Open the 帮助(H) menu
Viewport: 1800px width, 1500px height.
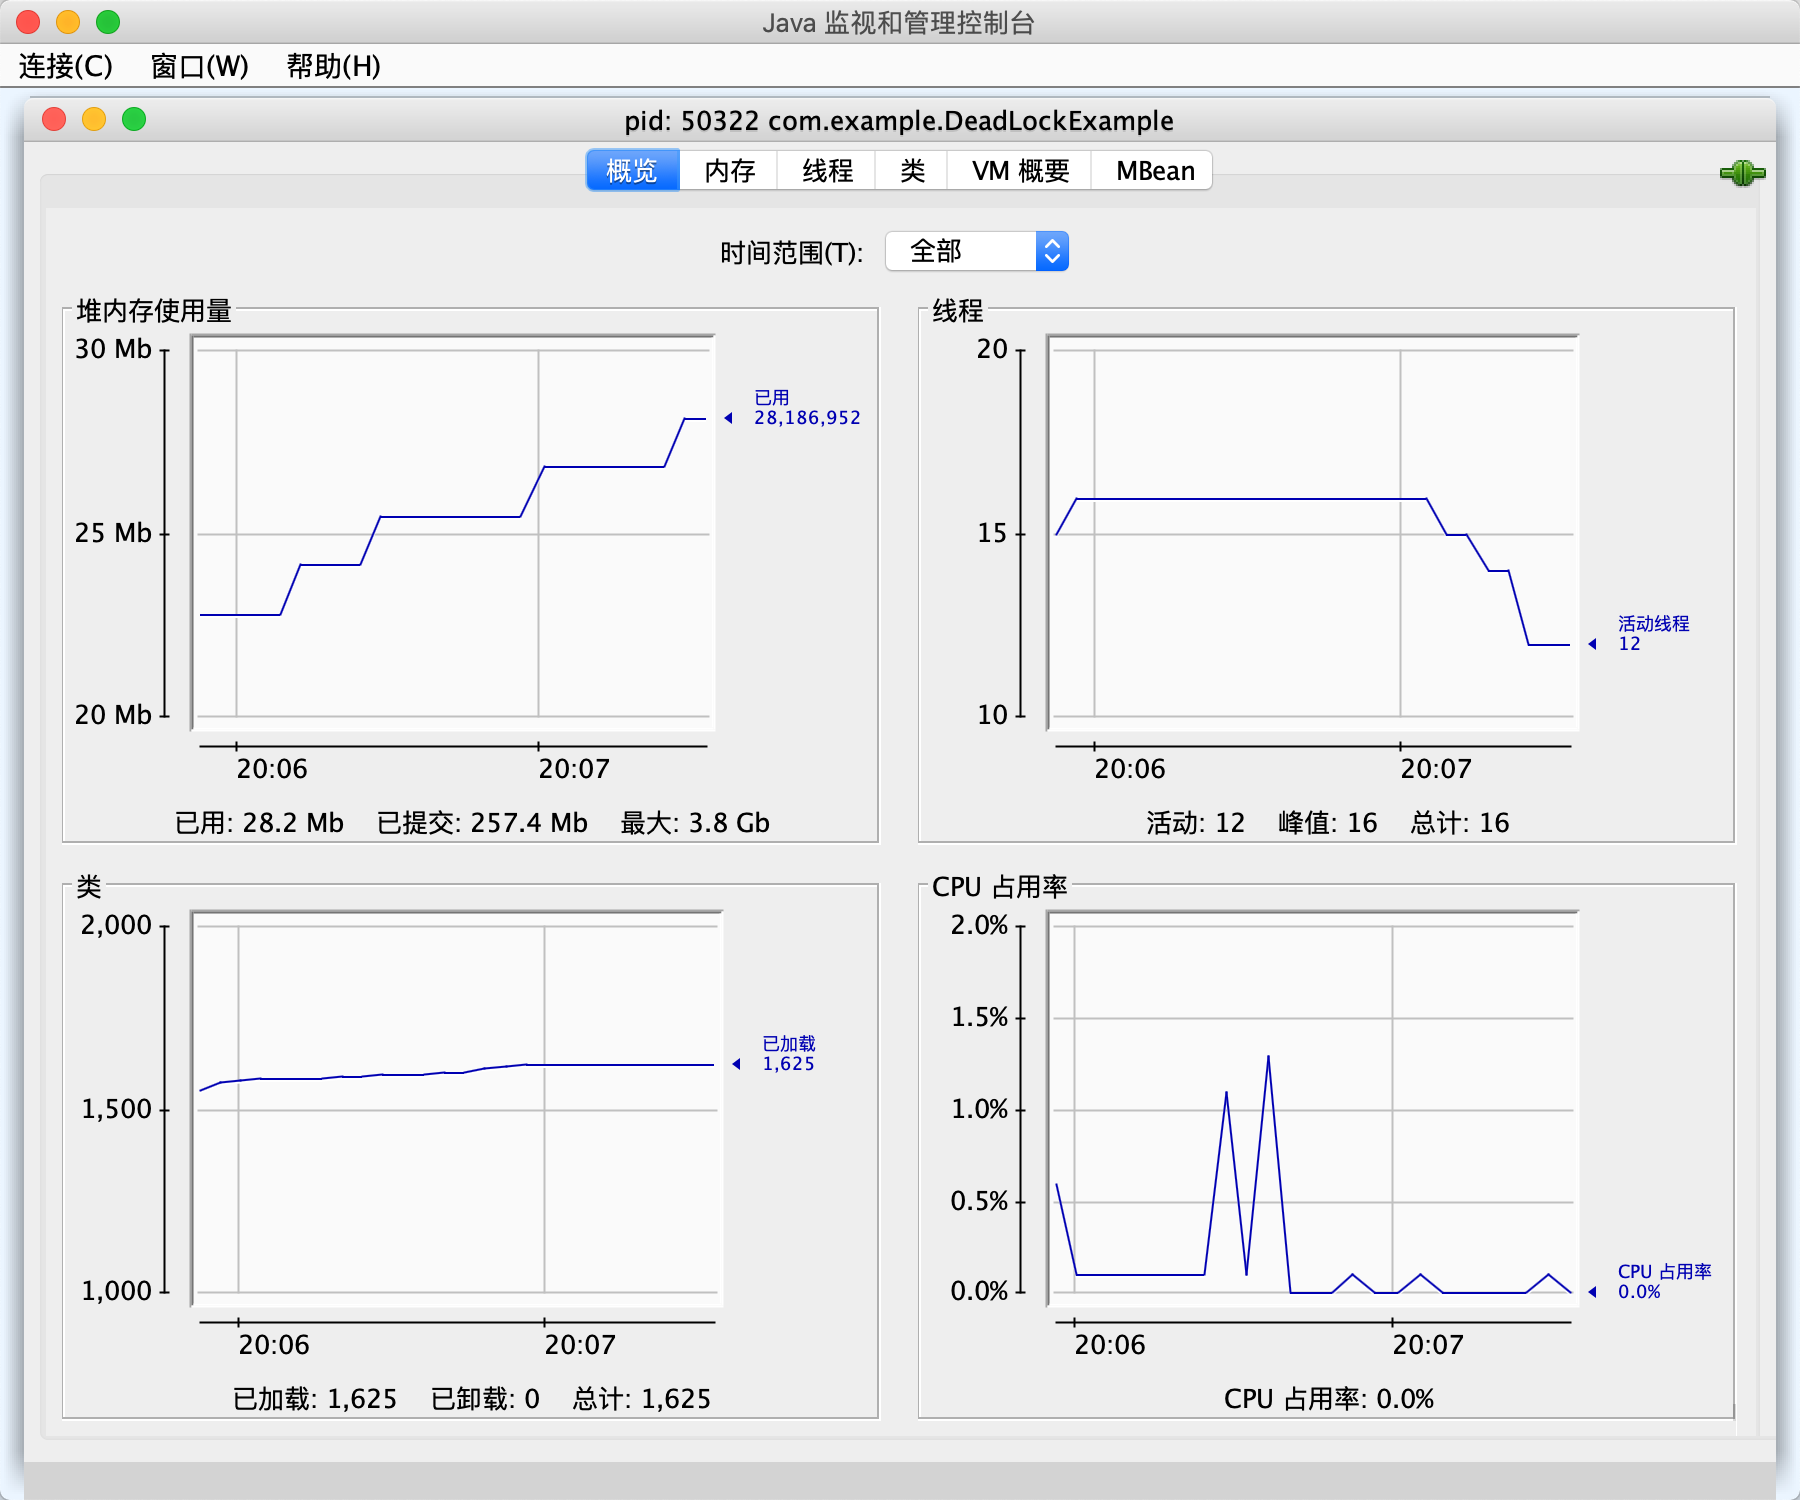pos(333,66)
